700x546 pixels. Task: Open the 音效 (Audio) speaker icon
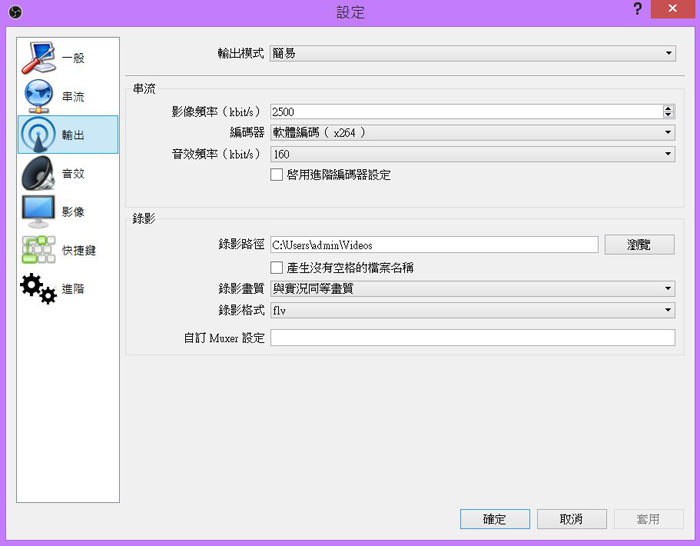tap(39, 173)
